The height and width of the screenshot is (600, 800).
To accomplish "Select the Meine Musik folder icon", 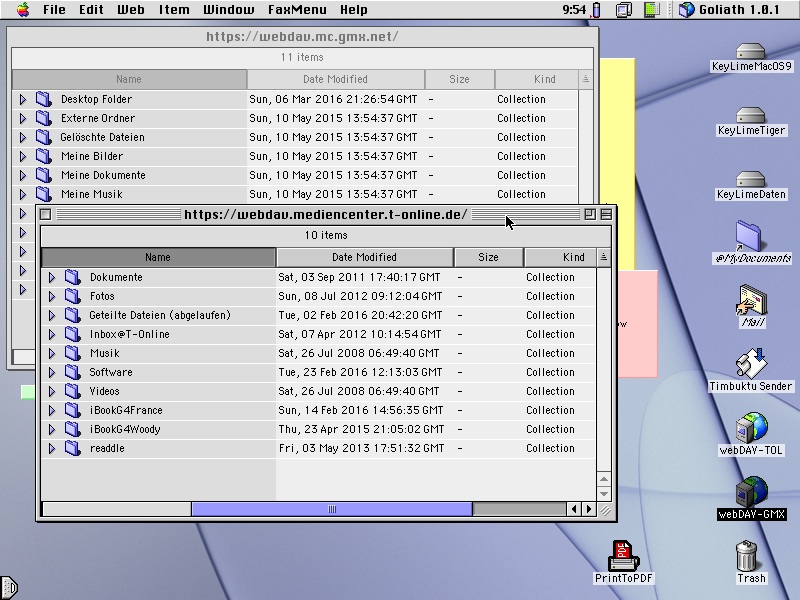I will (x=44, y=194).
